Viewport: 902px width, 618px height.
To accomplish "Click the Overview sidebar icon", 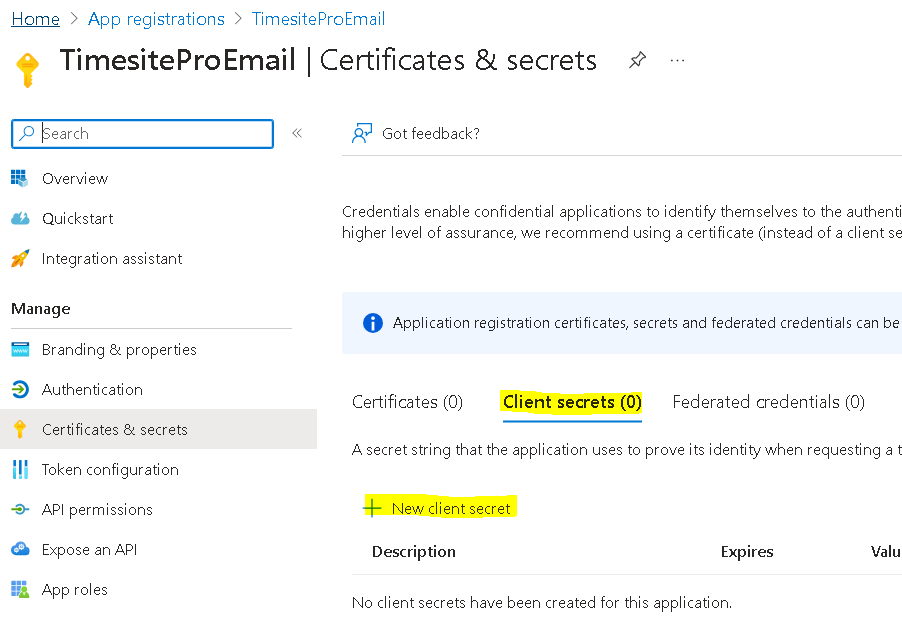I will (20, 178).
